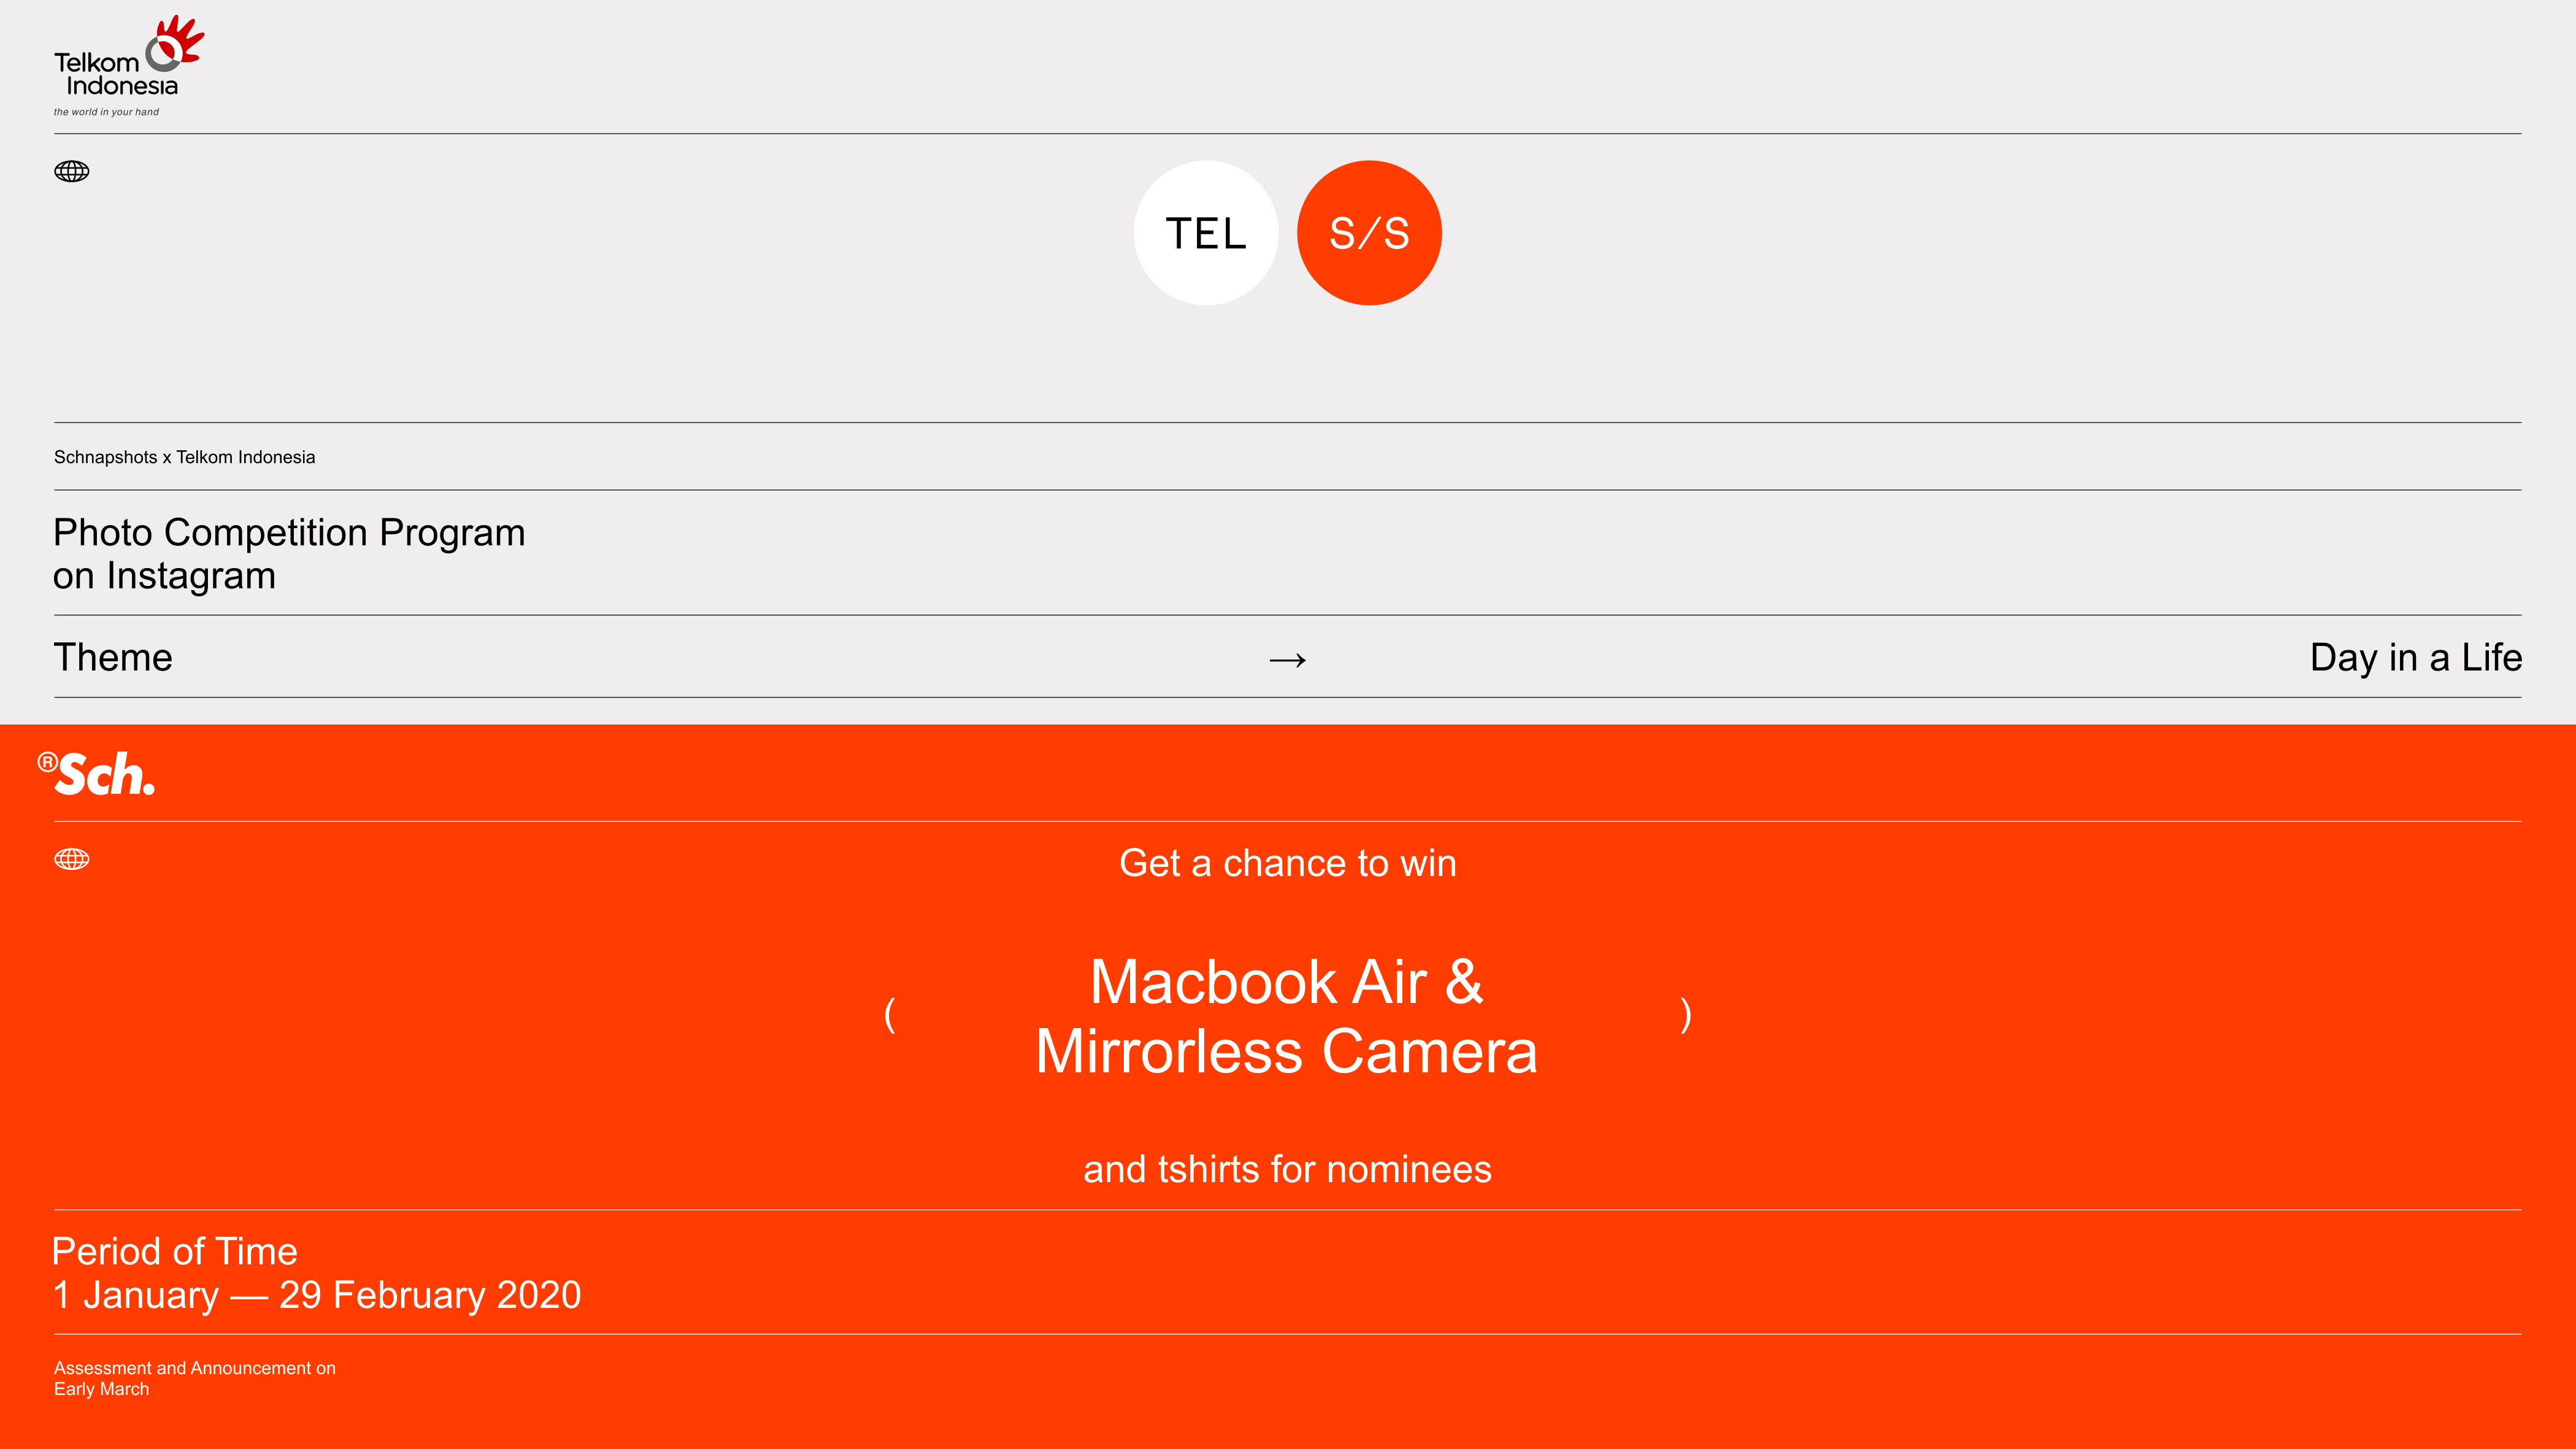Click the Macbook Air & Mirrorless Camera headline
Viewport: 2576px width, 1449px height.
click(x=1287, y=1016)
